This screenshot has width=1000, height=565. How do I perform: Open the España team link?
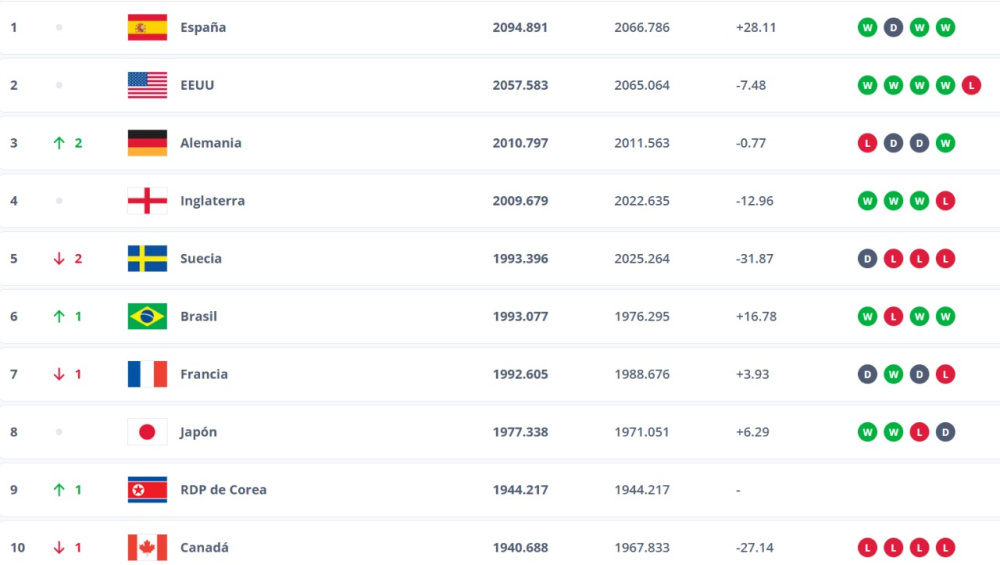click(x=203, y=27)
